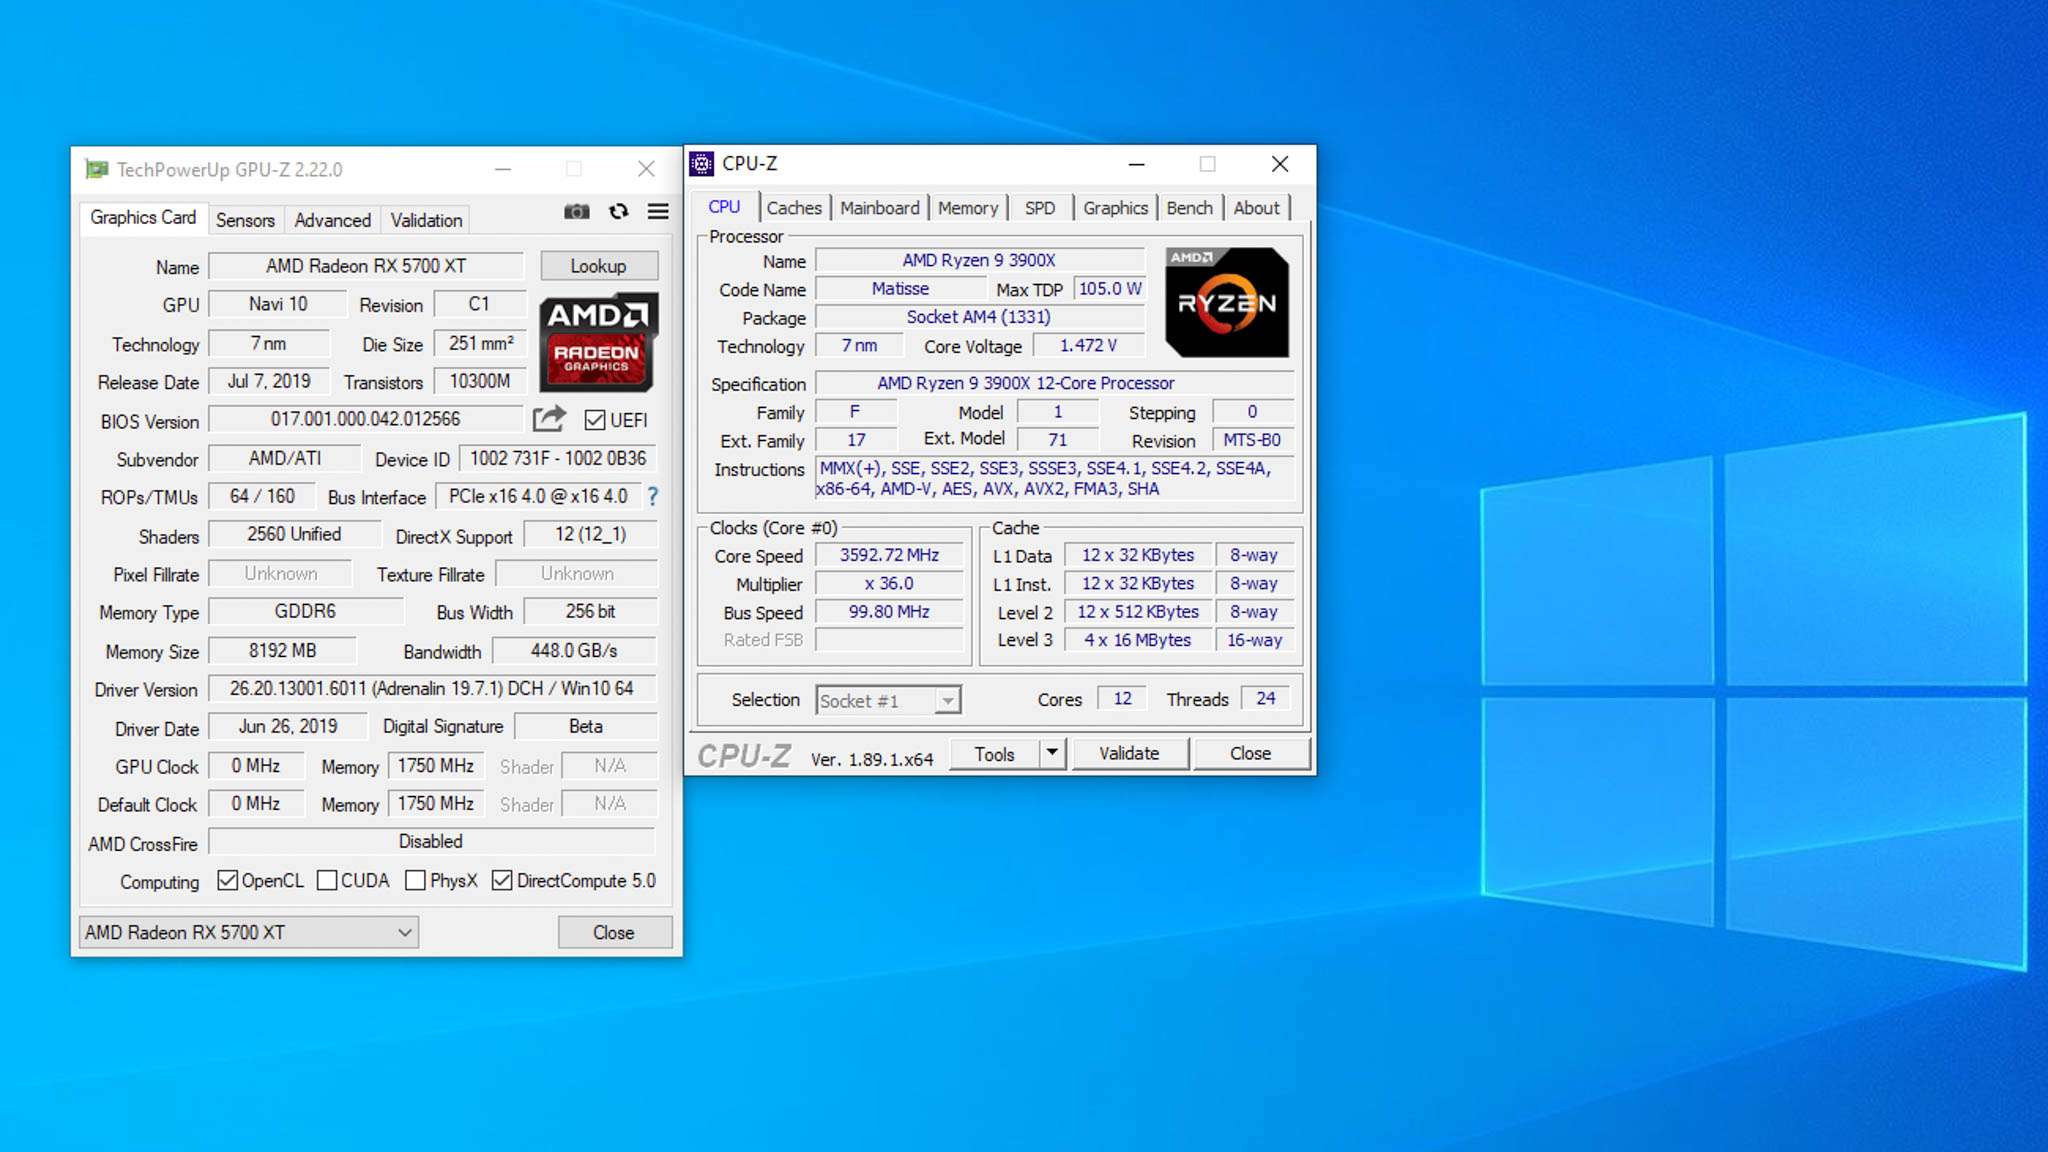2048x1152 pixels.
Task: Click the Lookup button
Action: tap(598, 266)
